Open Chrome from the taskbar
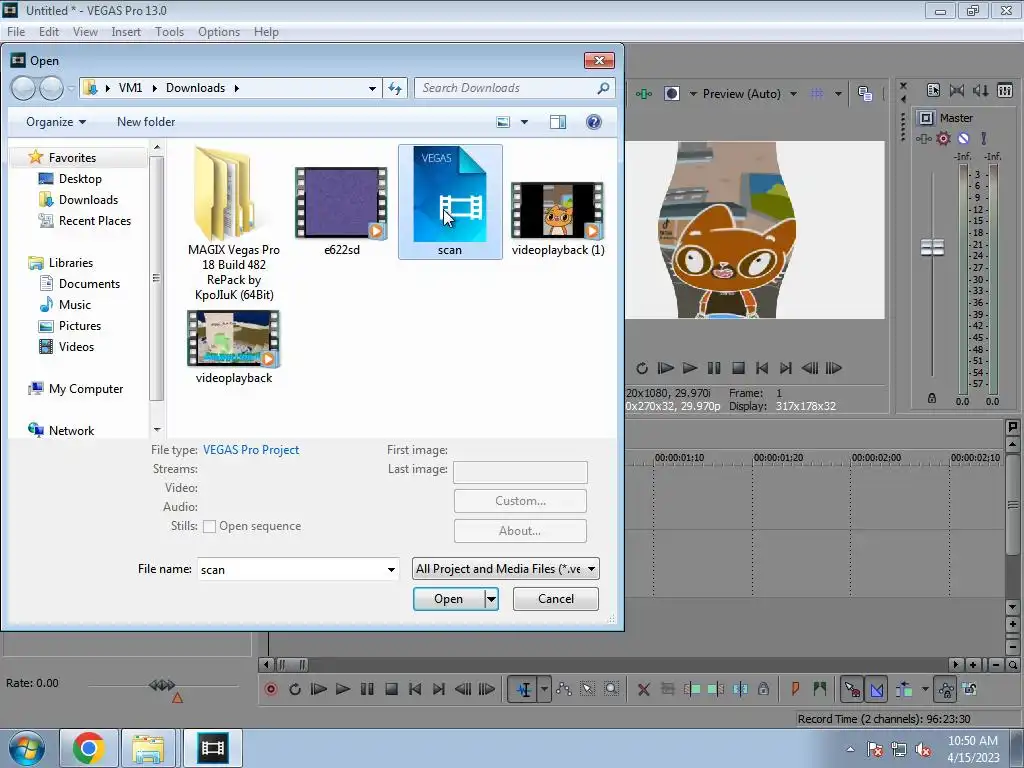Image resolution: width=1024 pixels, height=768 pixels. pyautogui.click(x=89, y=748)
